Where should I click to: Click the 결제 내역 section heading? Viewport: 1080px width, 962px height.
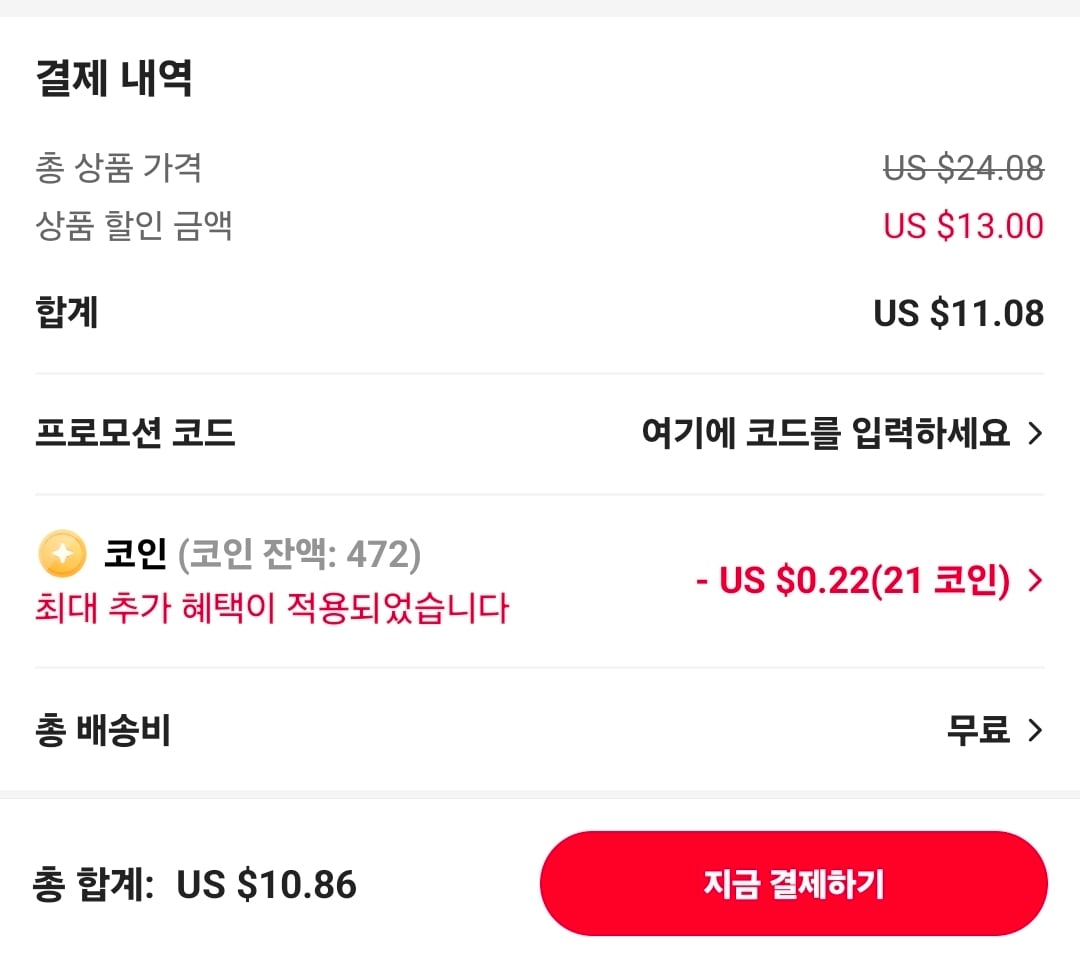point(114,79)
